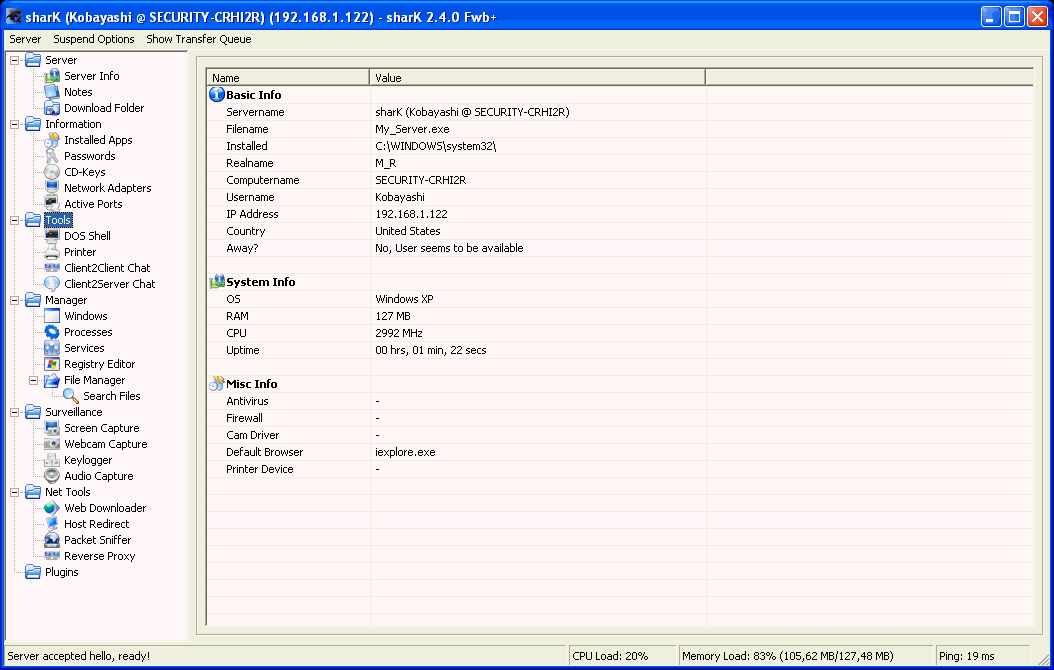Collapse the Tools tree node
The height and width of the screenshot is (670, 1054).
point(14,219)
